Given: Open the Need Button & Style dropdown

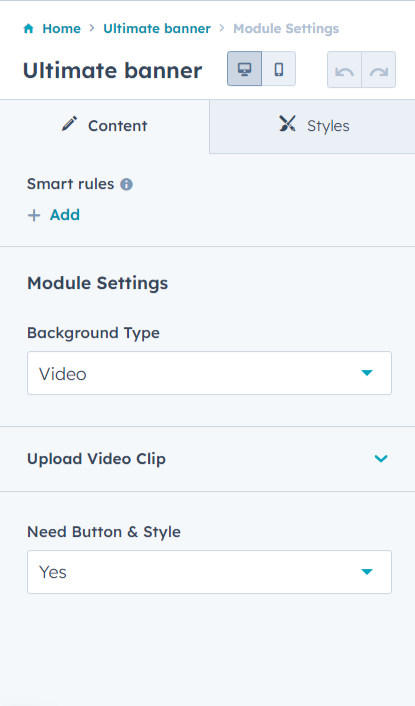Looking at the screenshot, I should click(x=209, y=572).
